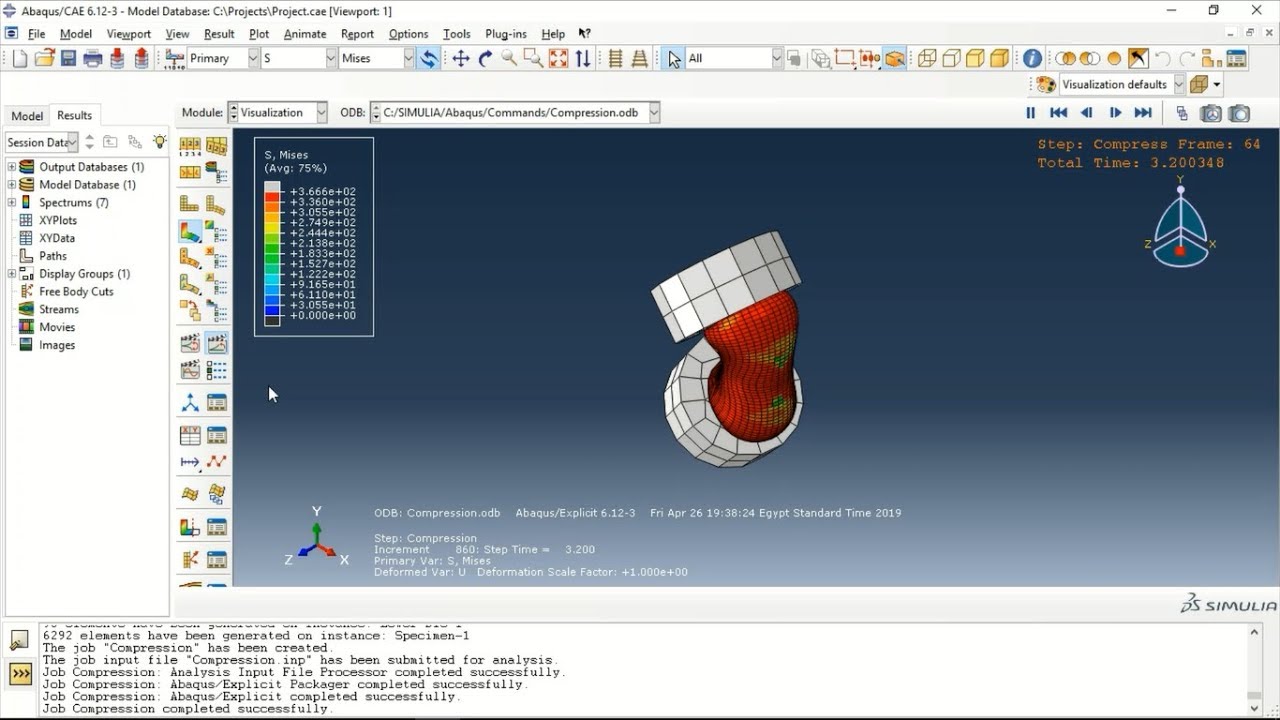The width and height of the screenshot is (1280, 720).
Task: Select Free Body Cuts in the tree
Action: pyautogui.click(x=76, y=292)
